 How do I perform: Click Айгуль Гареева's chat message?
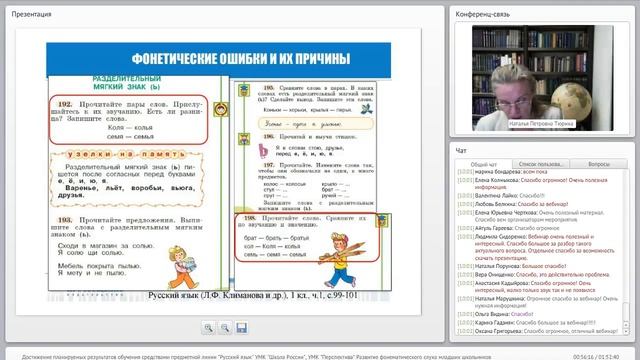click(x=509, y=228)
